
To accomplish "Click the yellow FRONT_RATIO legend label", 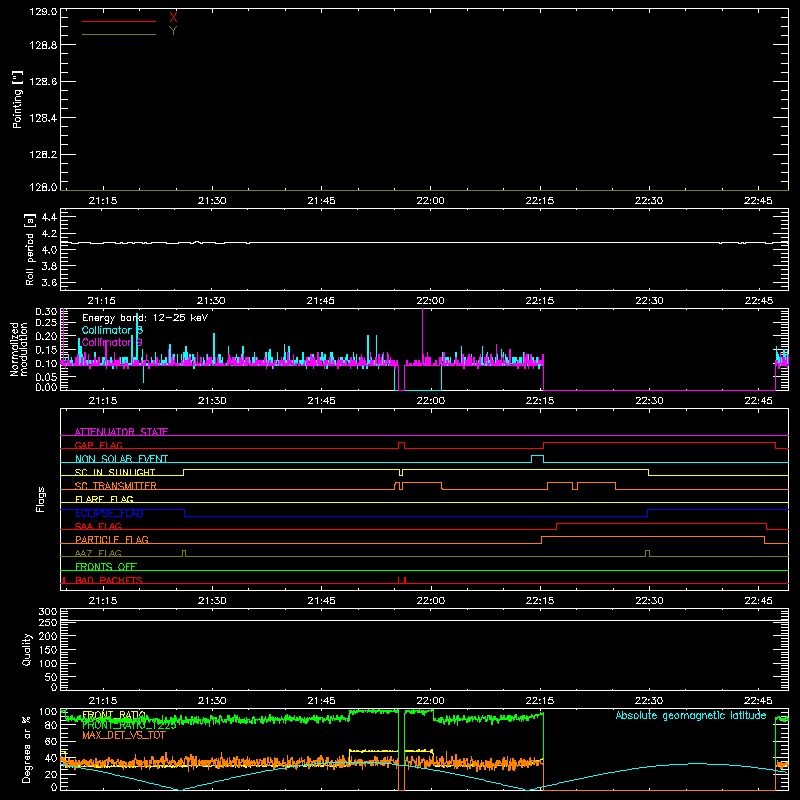I will point(114,715).
